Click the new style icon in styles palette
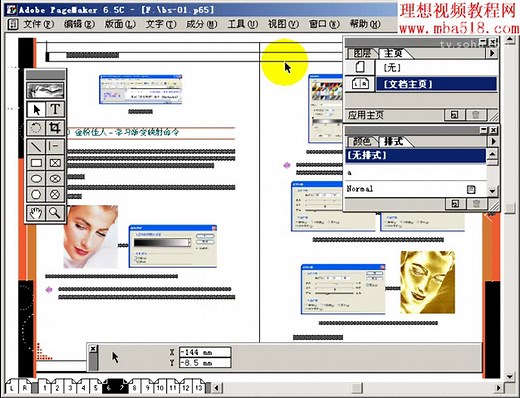 point(455,204)
